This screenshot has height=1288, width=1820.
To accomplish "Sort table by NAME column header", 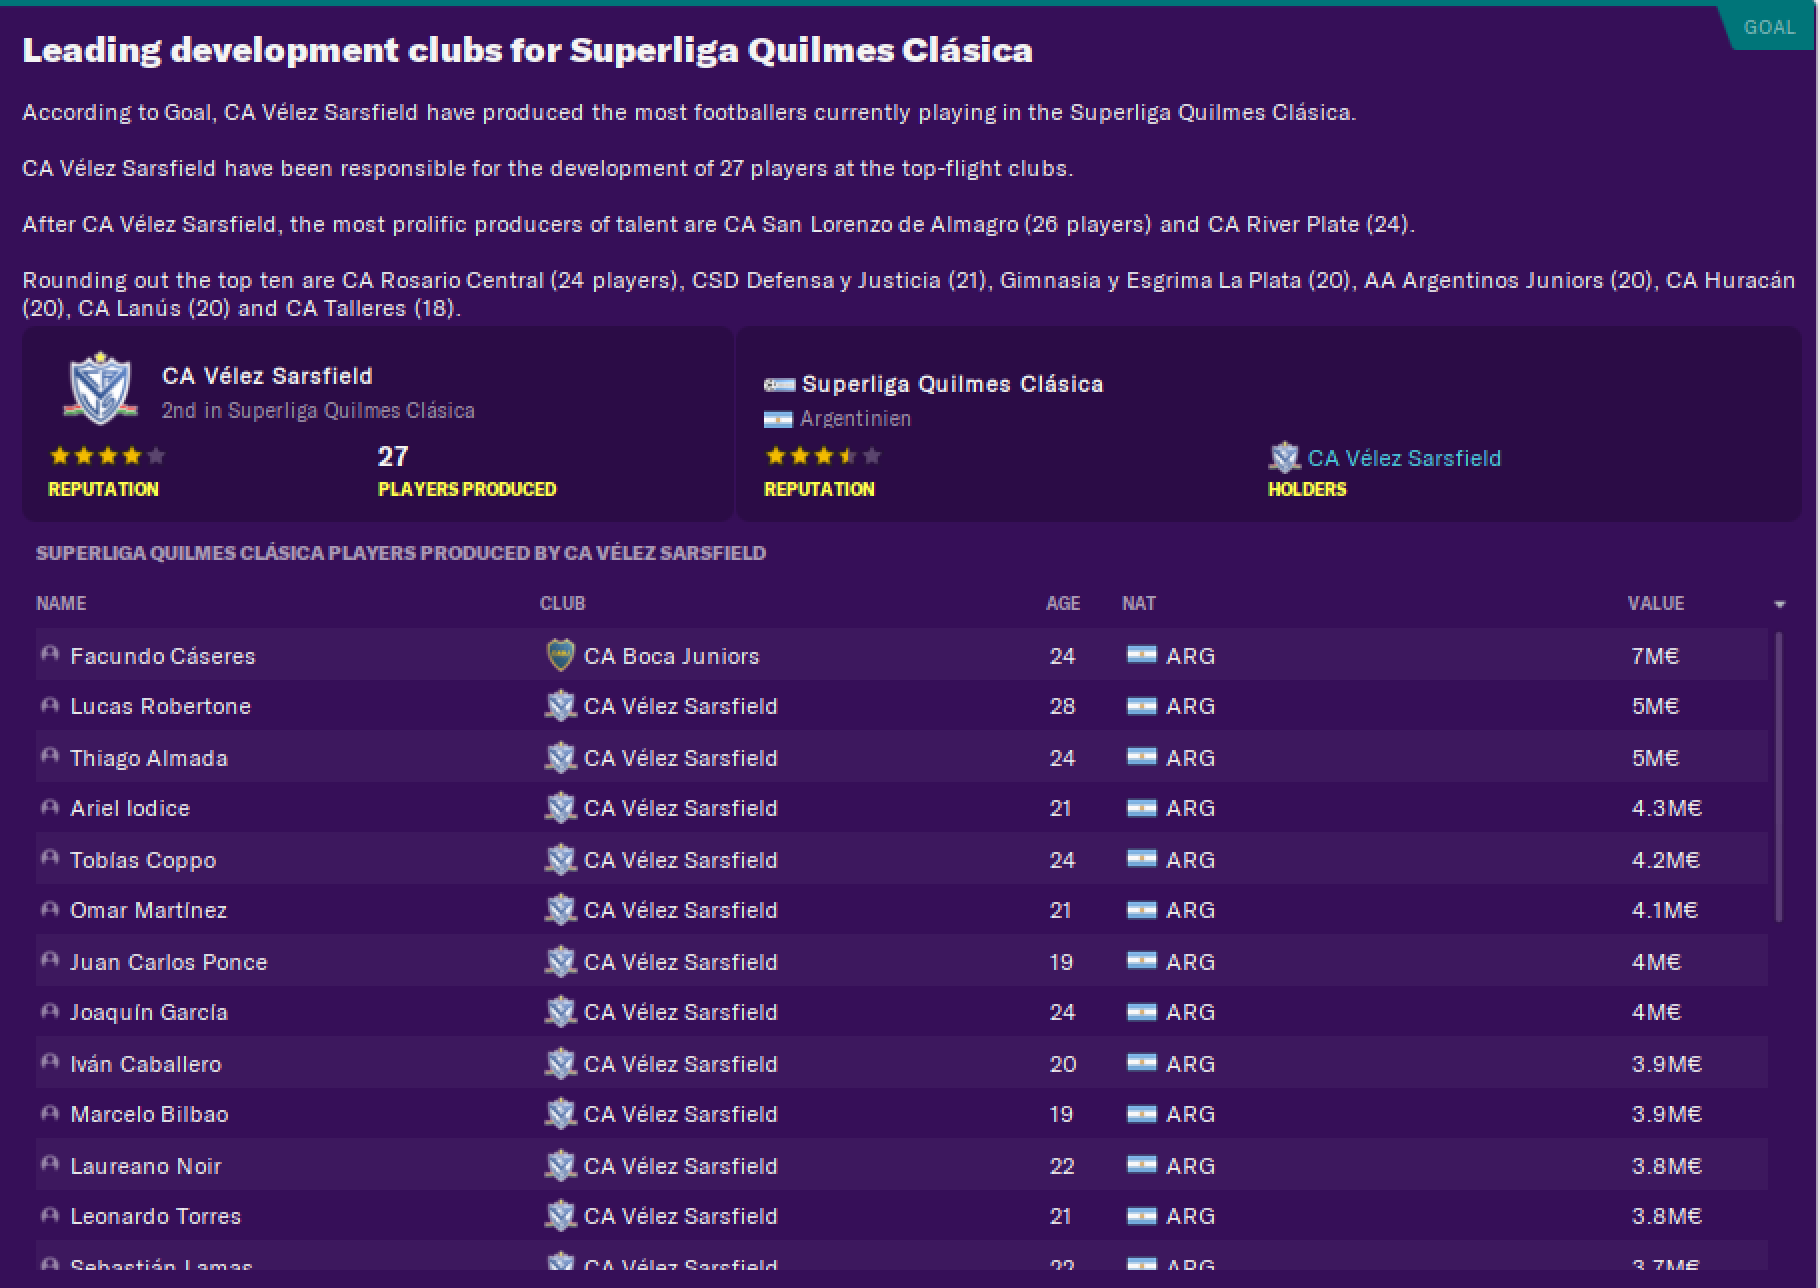I will (61, 604).
